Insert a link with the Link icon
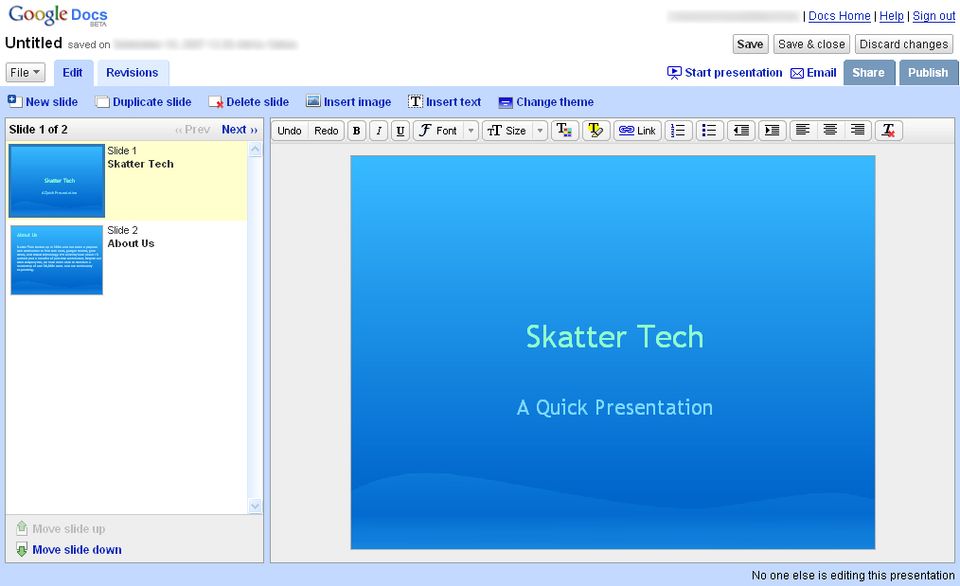960x586 pixels. point(638,130)
